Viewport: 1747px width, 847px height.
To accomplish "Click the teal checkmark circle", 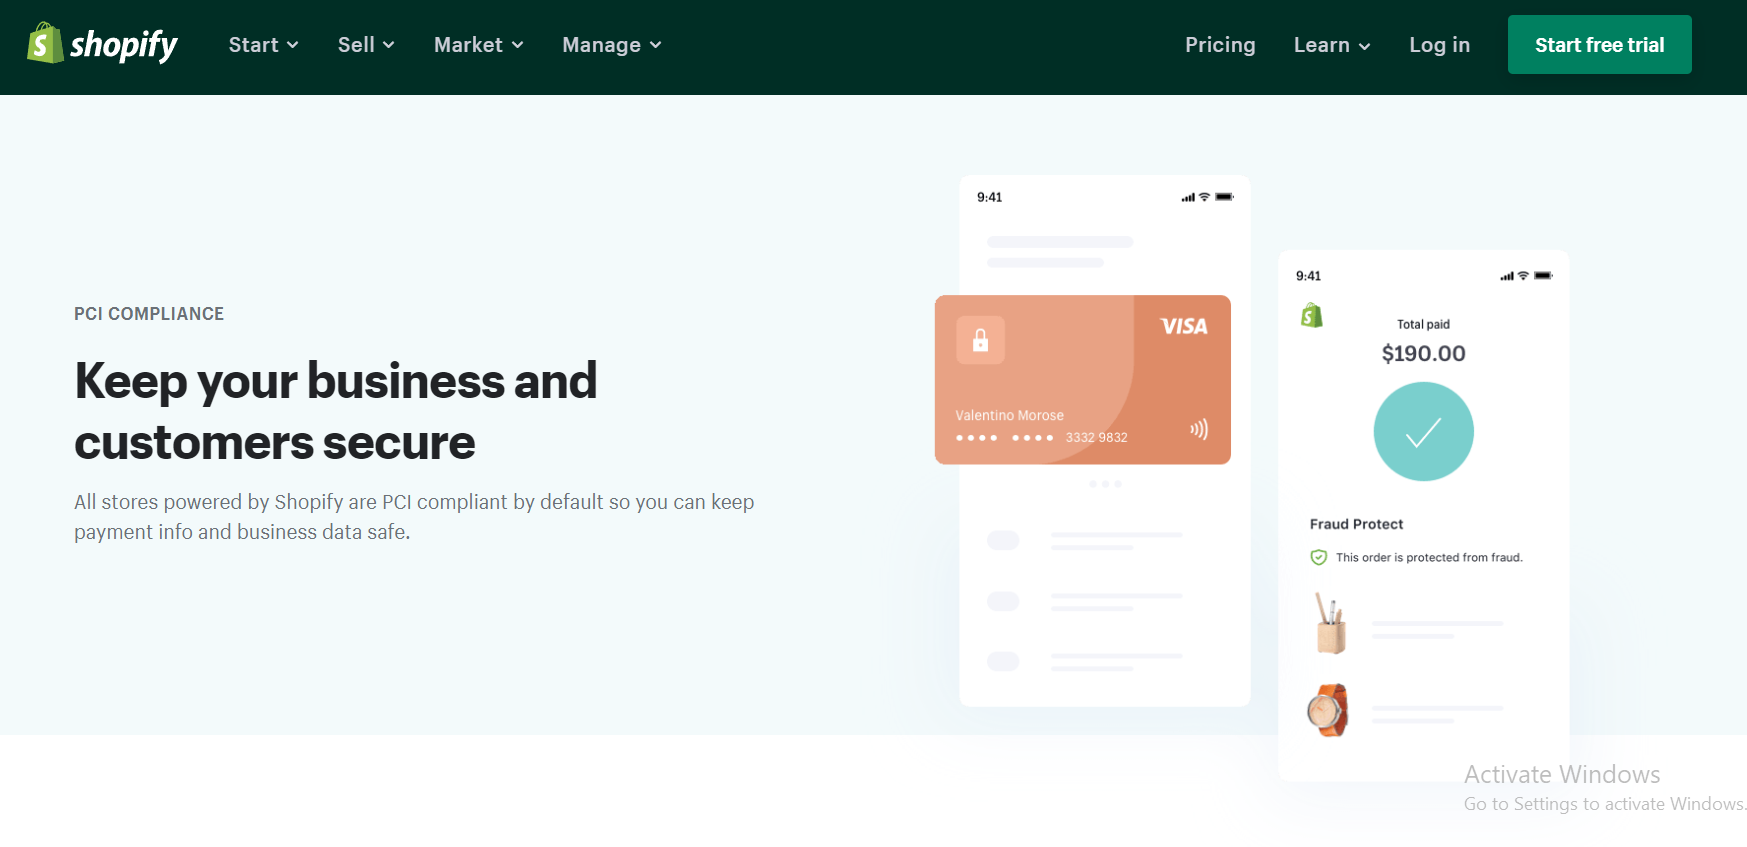I will coord(1423,432).
